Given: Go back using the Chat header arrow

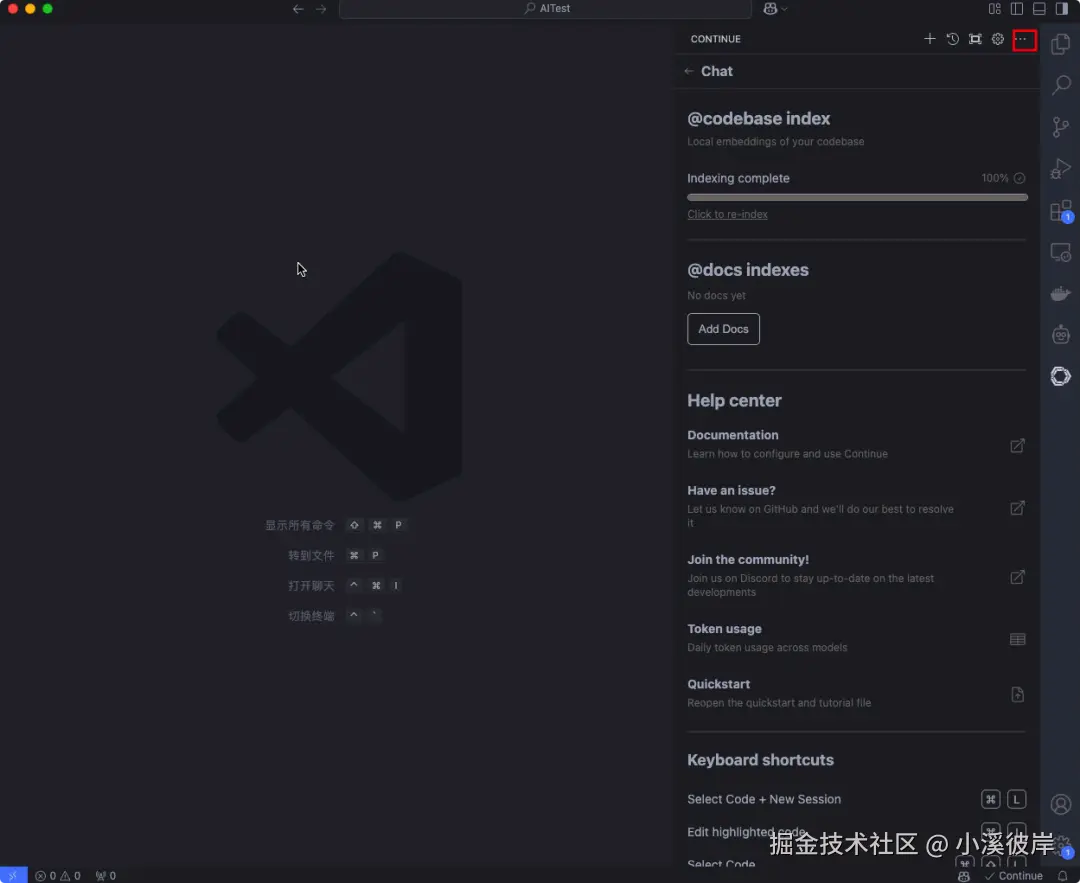Looking at the screenshot, I should pos(687,71).
